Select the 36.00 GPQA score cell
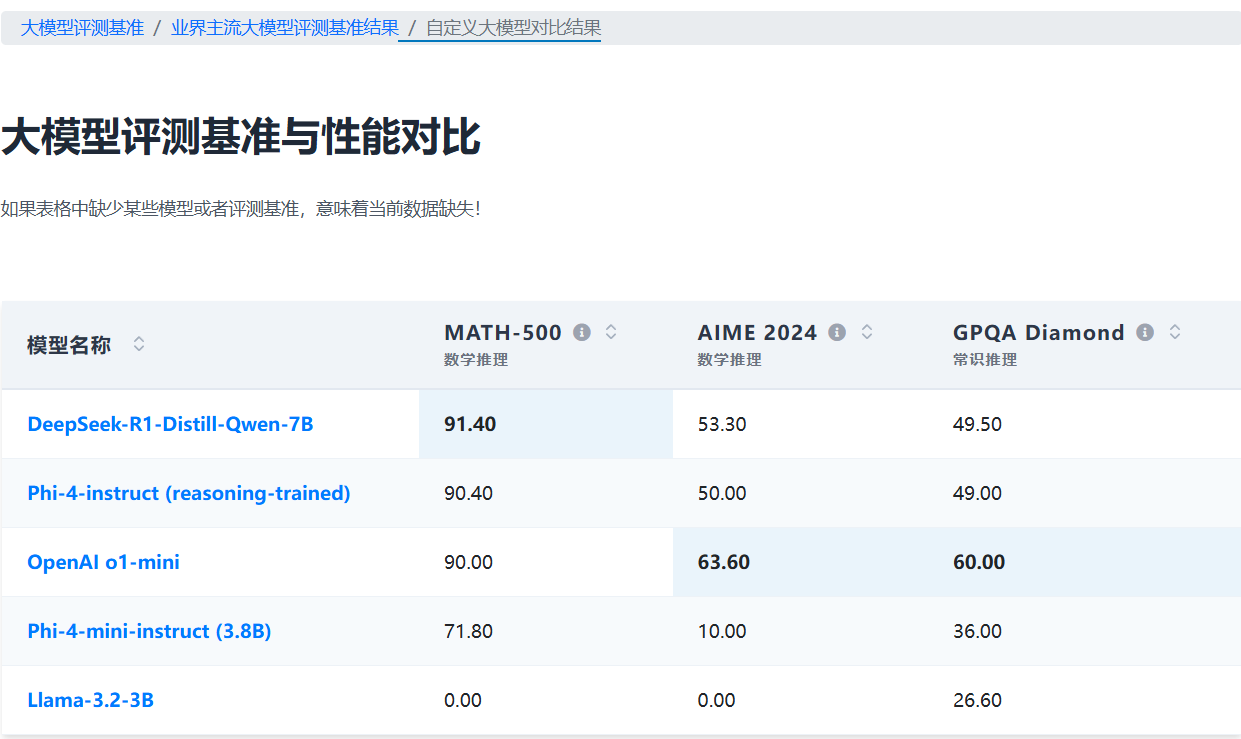The width and height of the screenshot is (1241, 739). 1084,631
